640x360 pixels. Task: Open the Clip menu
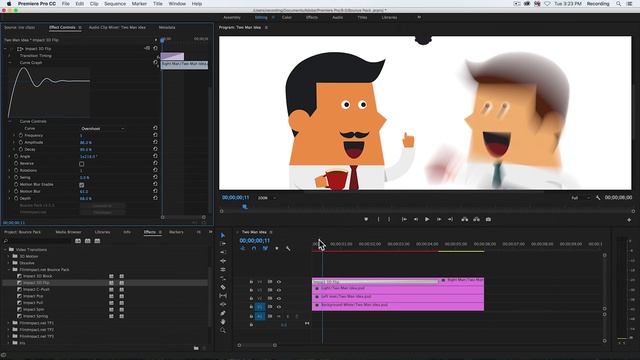tap(94, 4)
